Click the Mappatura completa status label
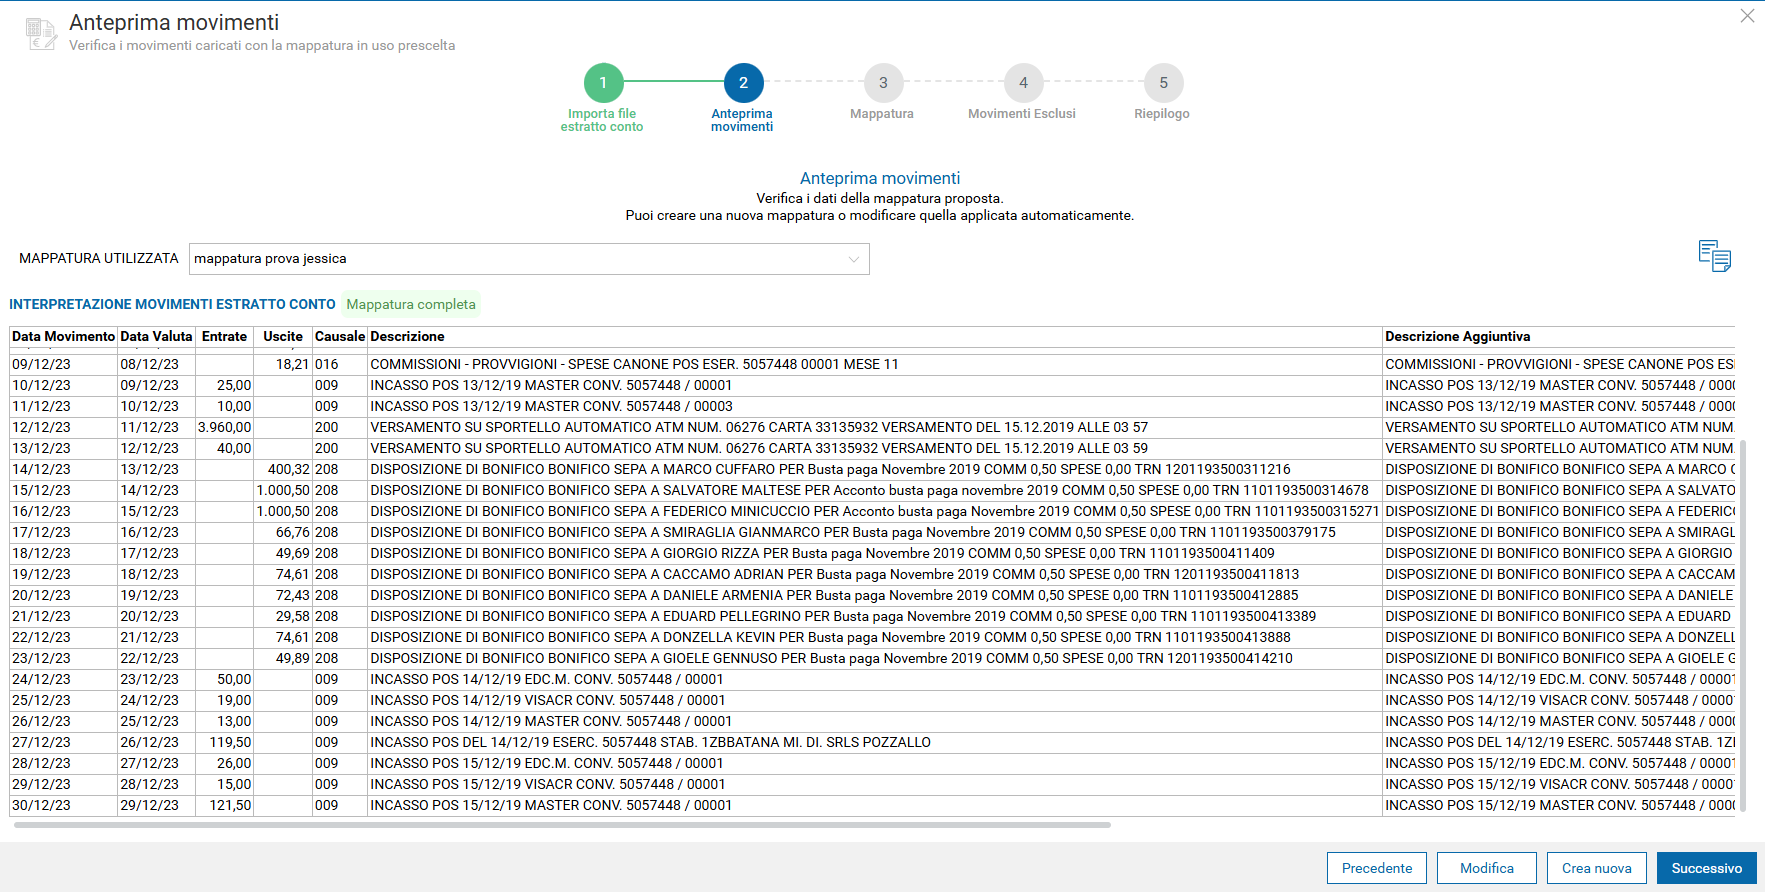 tap(411, 304)
